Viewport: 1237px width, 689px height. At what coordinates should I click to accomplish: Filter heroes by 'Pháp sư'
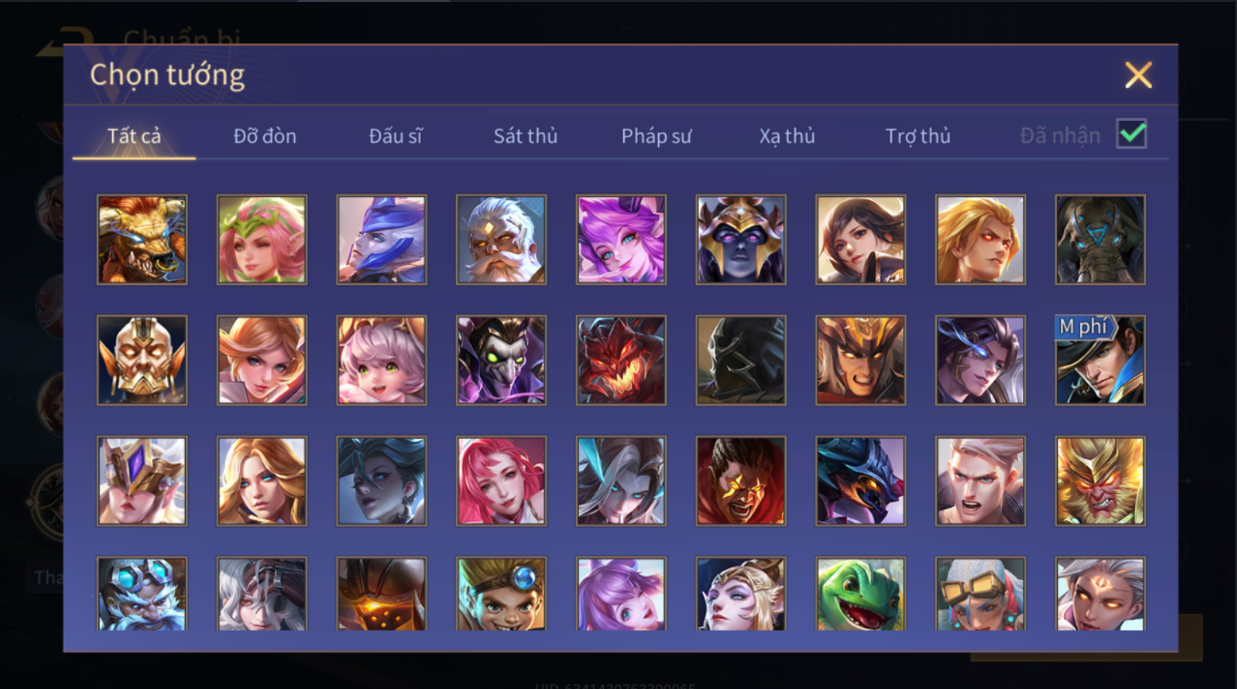(656, 136)
